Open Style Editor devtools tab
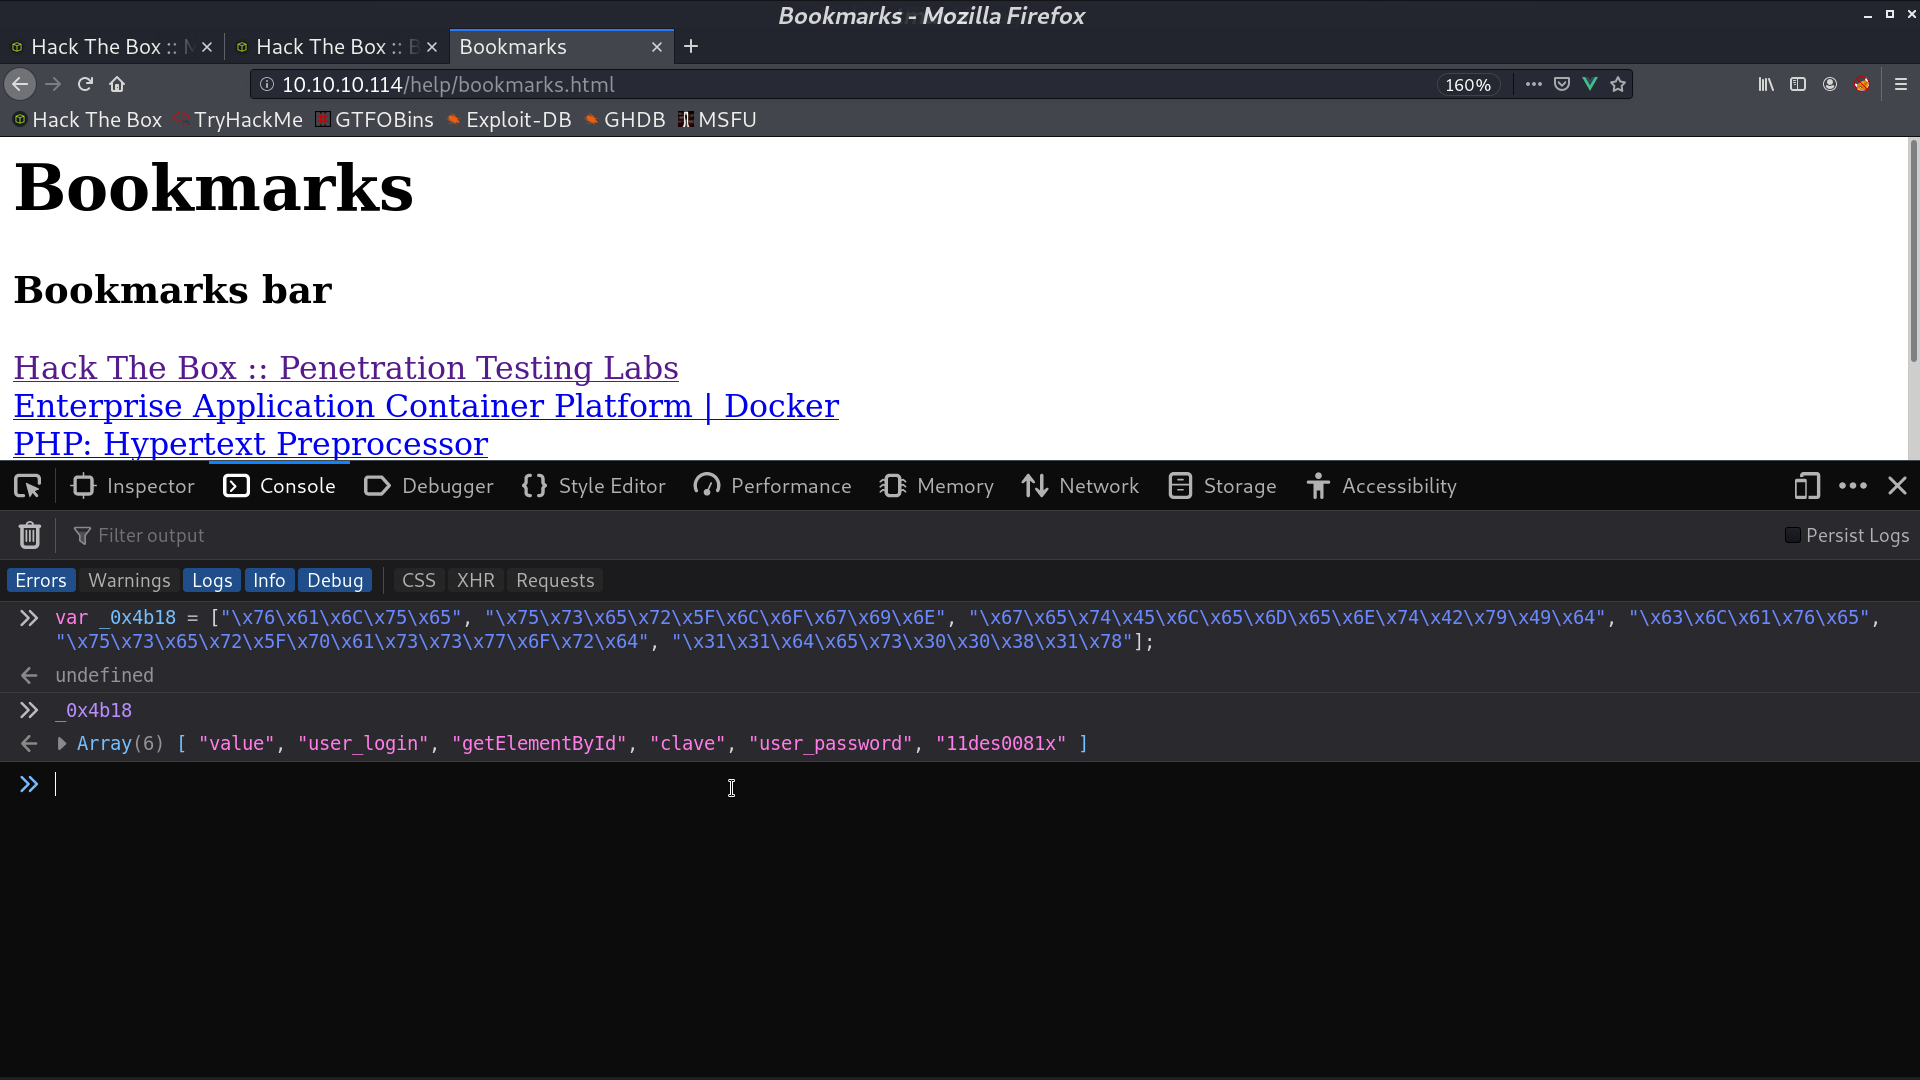1920x1080 pixels. click(x=593, y=486)
